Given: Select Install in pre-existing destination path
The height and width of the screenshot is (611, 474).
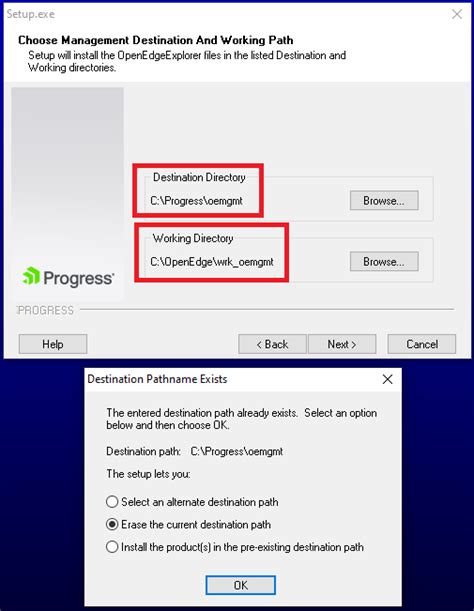Looking at the screenshot, I should pos(112,547).
